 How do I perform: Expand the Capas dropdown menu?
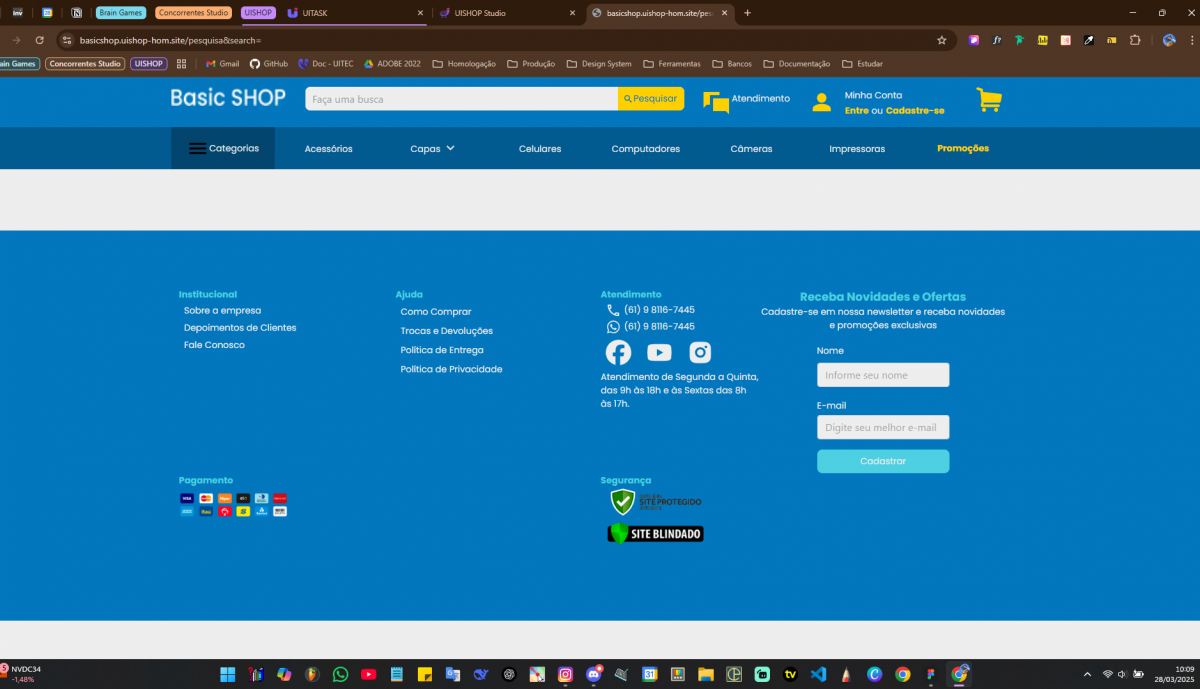[432, 149]
